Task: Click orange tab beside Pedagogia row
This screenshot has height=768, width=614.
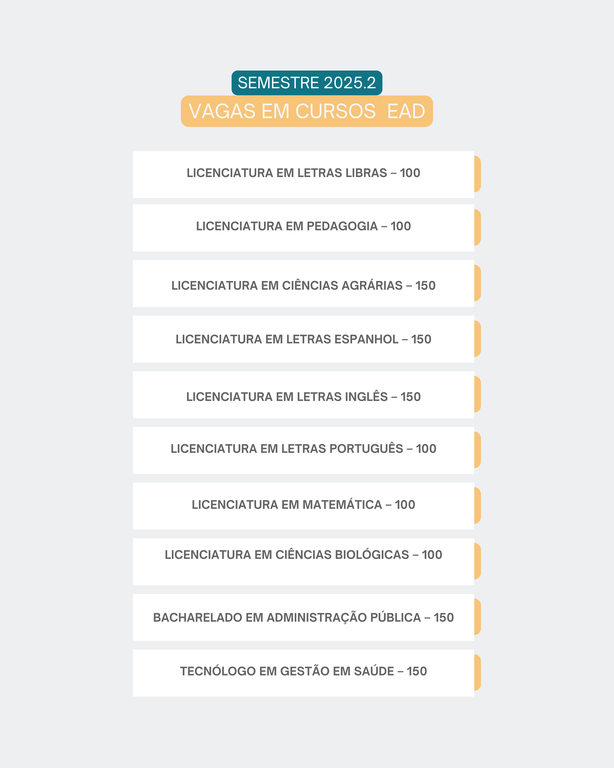Action: click(477, 228)
